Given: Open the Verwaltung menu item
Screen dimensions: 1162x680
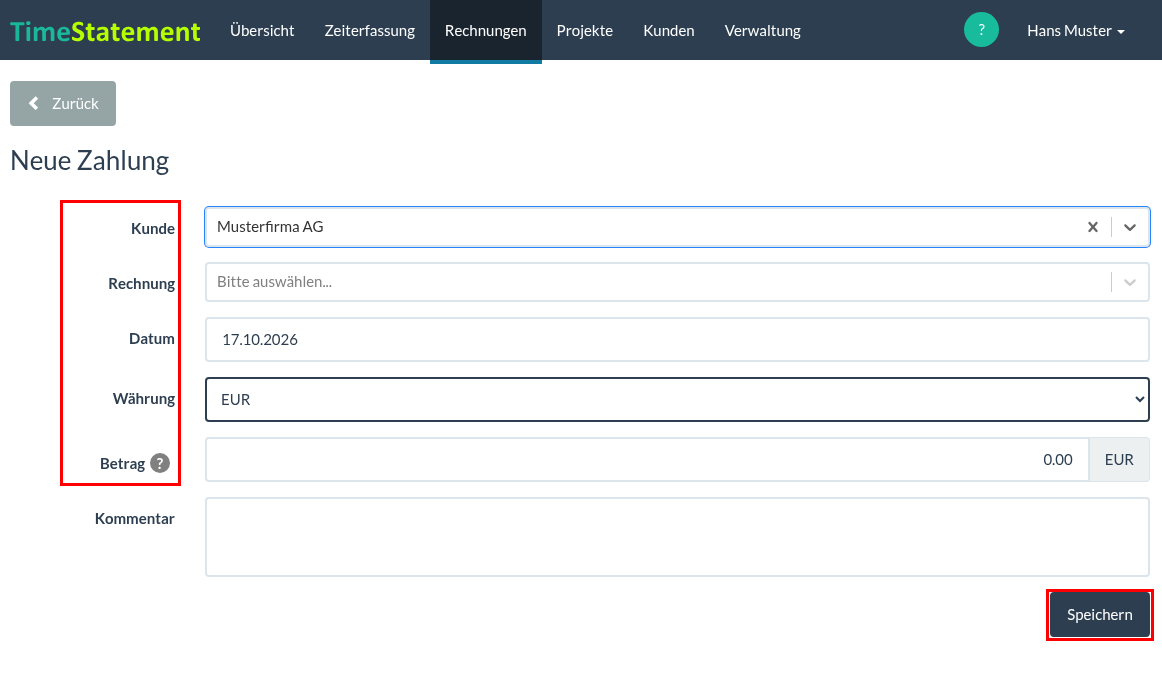Looking at the screenshot, I should coord(763,31).
